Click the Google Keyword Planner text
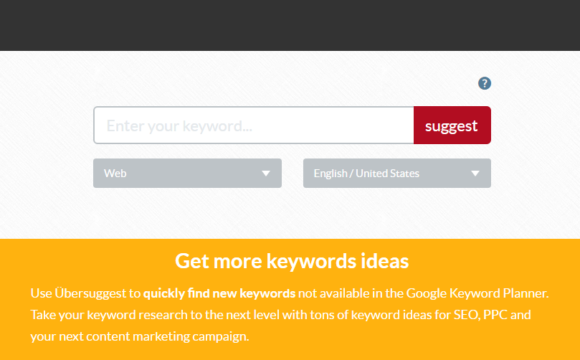Image resolution: width=580 pixels, height=360 pixels. click(476, 293)
